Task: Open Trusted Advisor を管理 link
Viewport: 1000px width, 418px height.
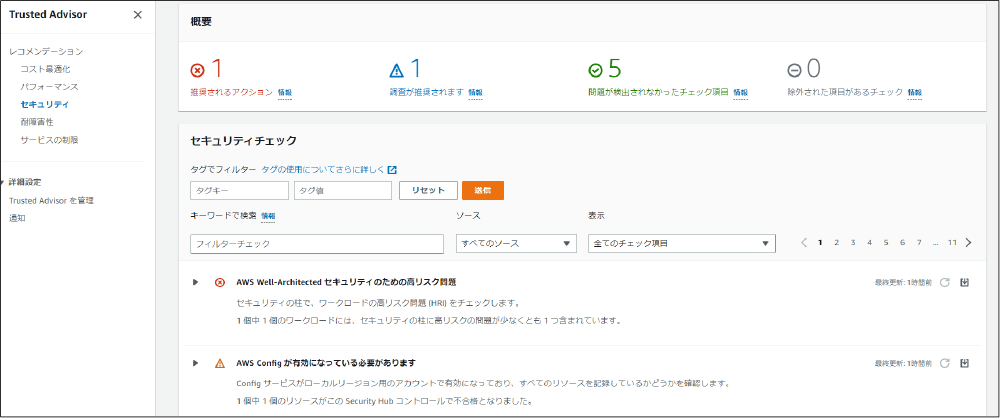Action: click(x=52, y=200)
